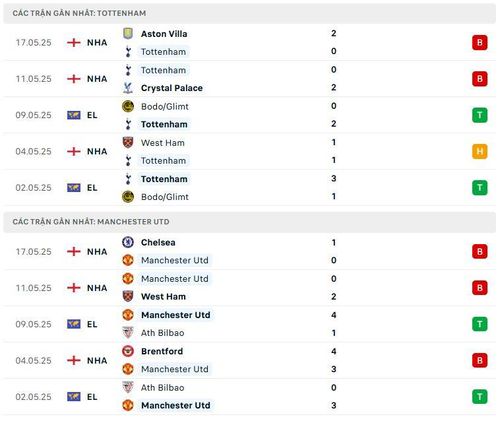Select the Manchester Utd recent matches section header
Viewport: 500px width, 423px height.
pyautogui.click(x=249, y=222)
